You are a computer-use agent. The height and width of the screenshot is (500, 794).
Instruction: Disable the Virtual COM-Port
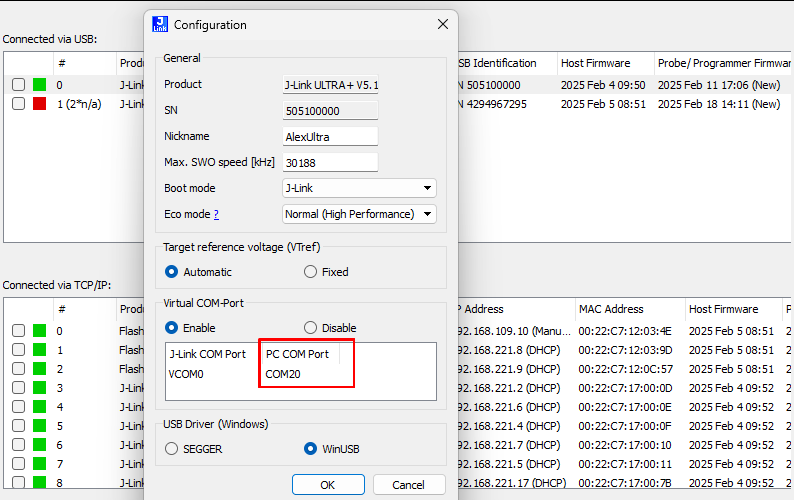point(330,328)
